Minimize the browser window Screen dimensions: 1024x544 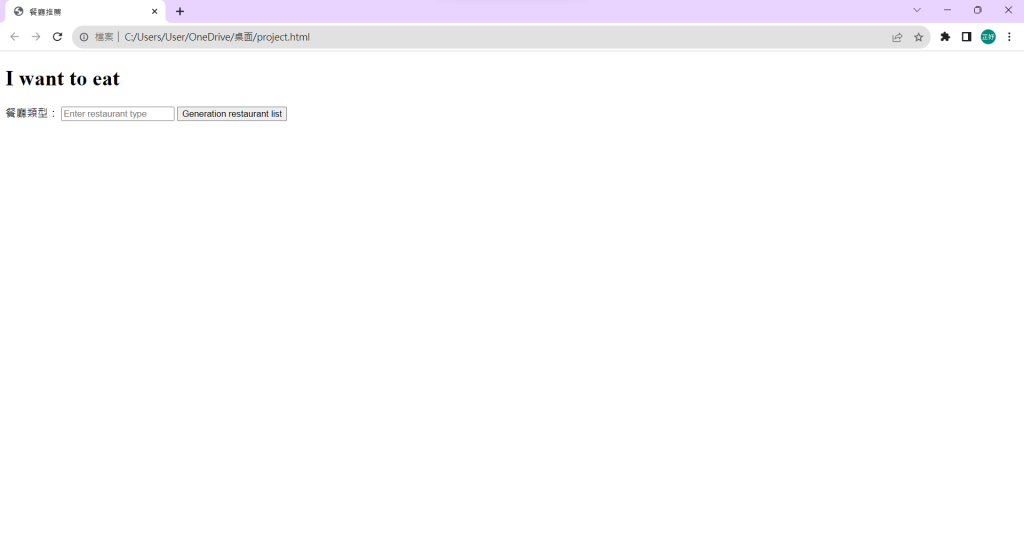(947, 10)
